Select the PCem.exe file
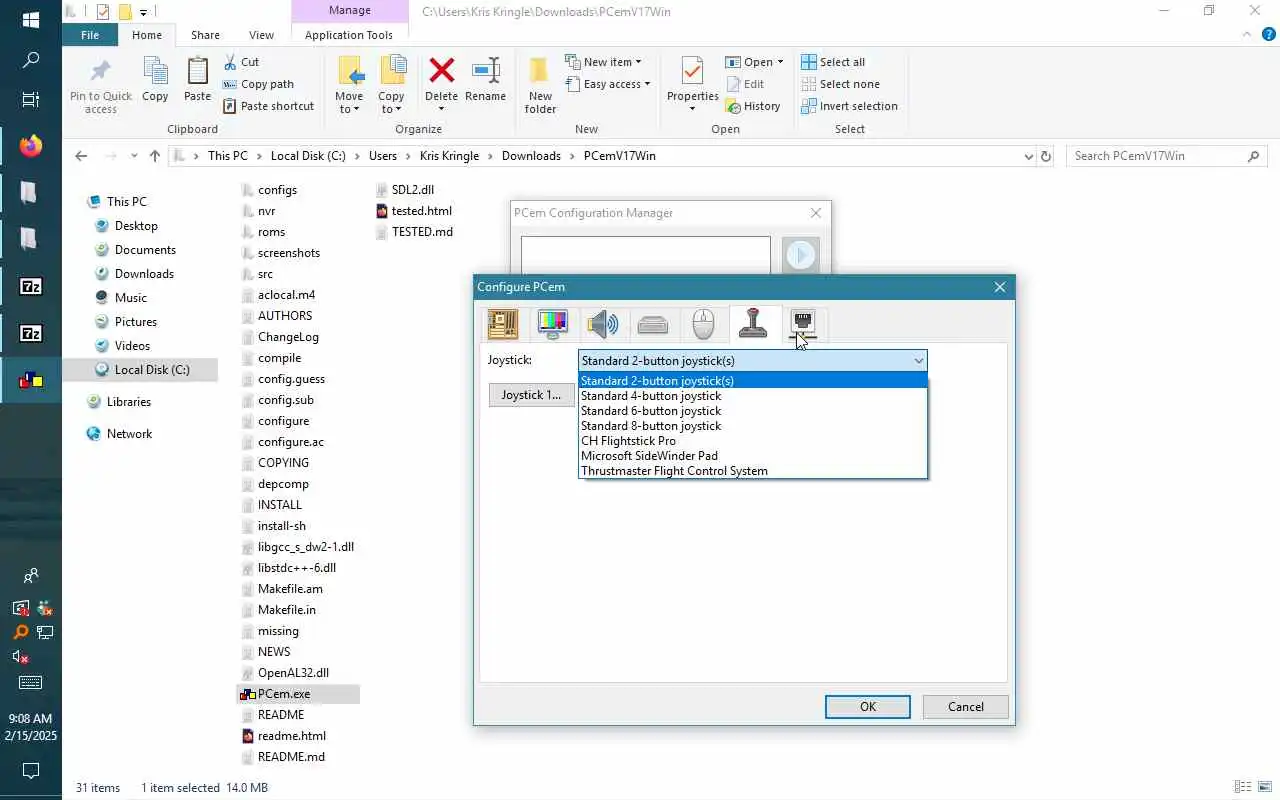This screenshot has height=800, width=1280. click(x=283, y=694)
